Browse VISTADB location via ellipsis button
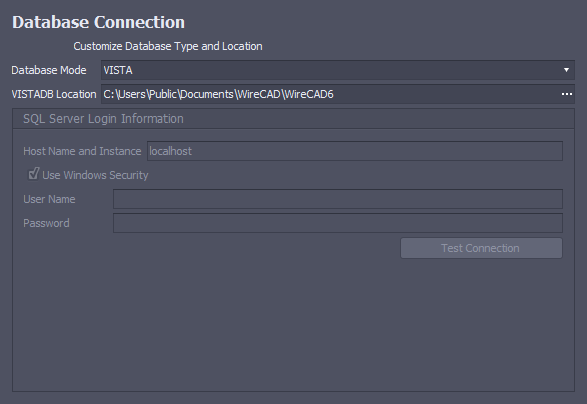 pos(567,94)
